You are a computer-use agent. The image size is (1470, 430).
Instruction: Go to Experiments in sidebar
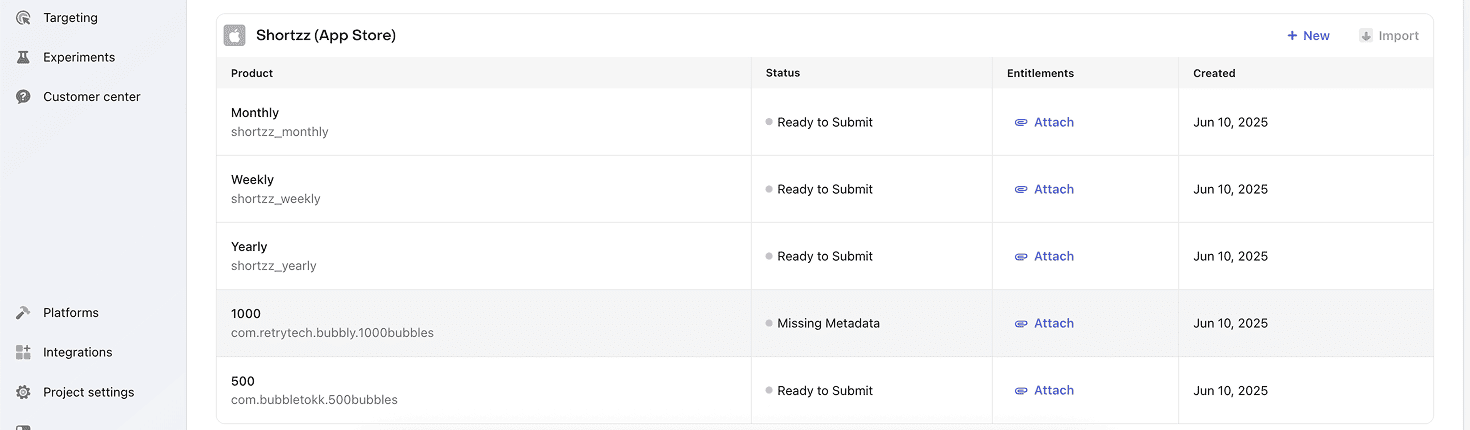(78, 58)
